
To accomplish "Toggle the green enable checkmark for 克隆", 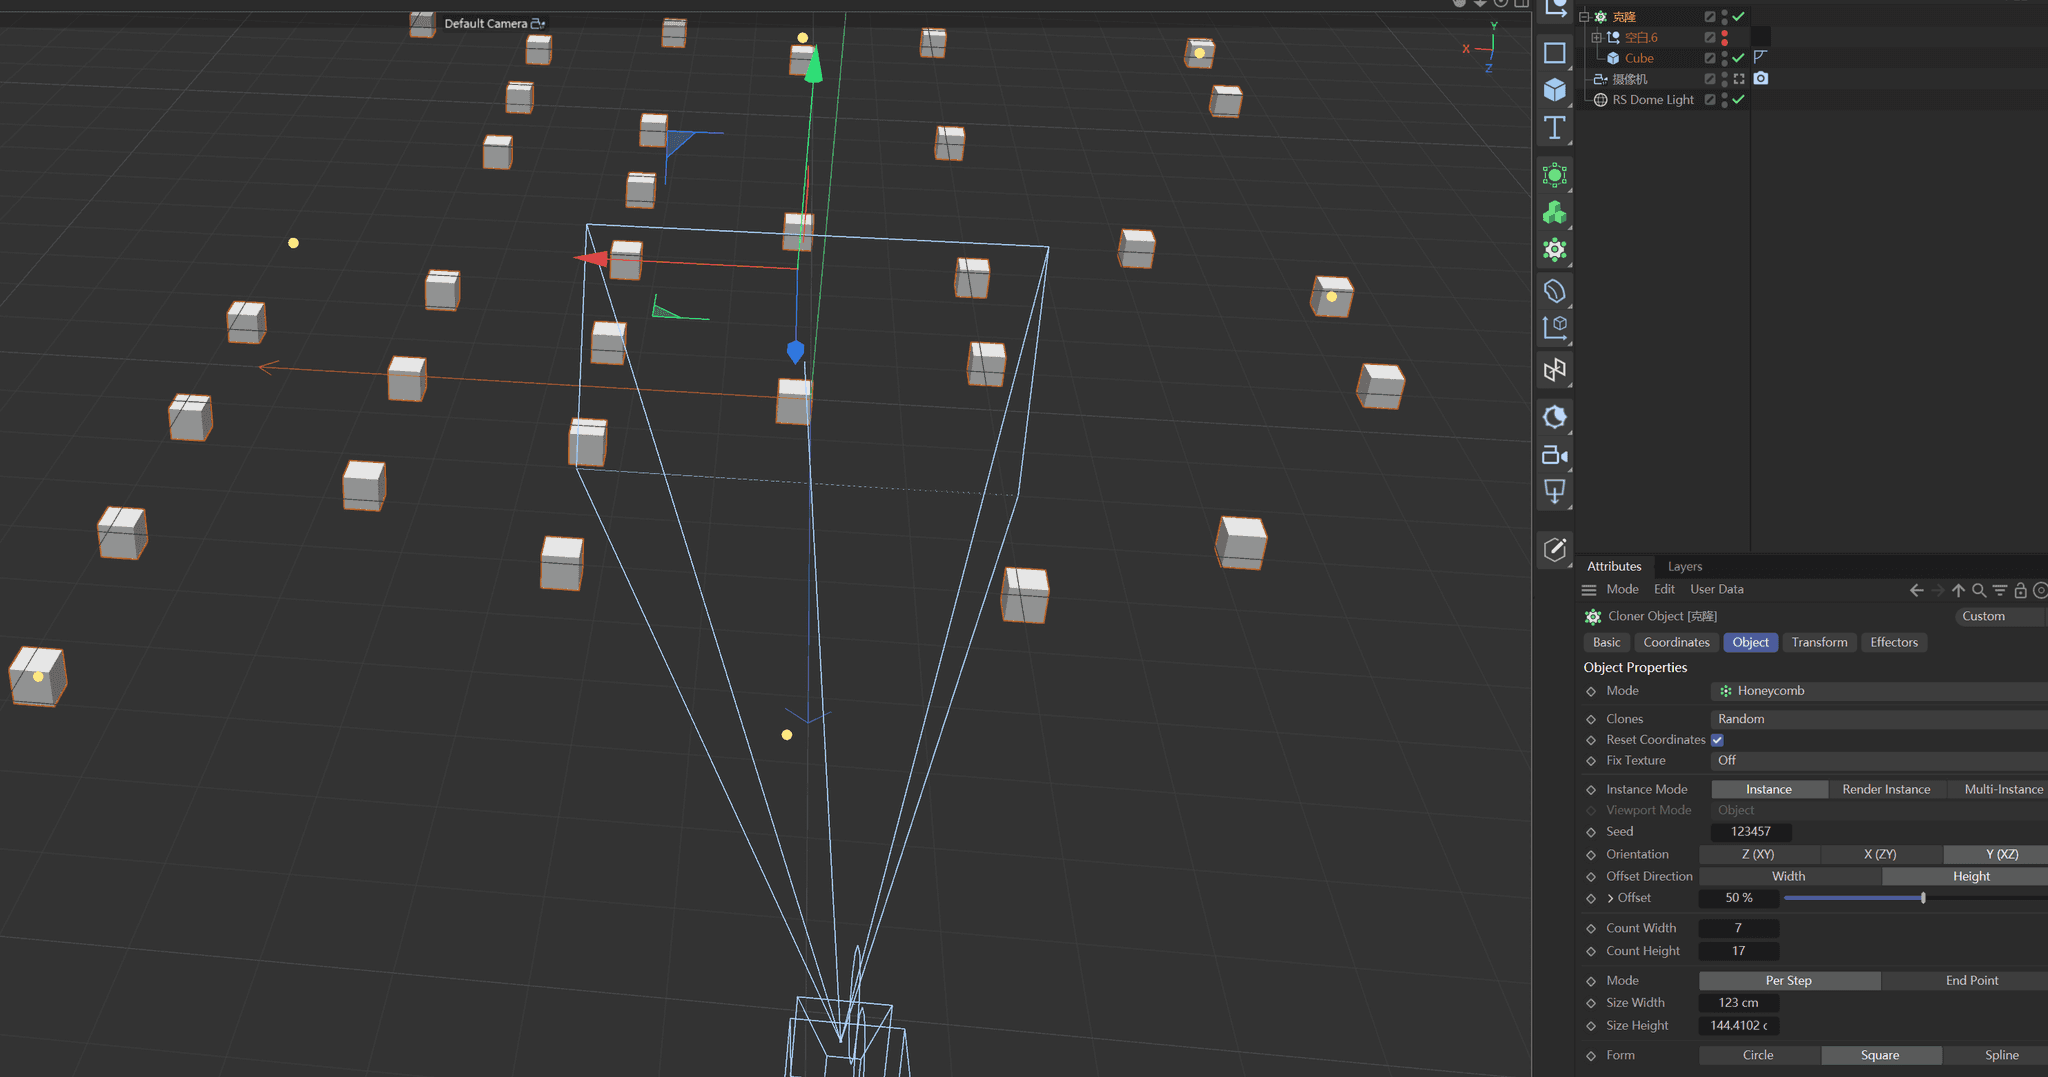I will (x=1739, y=16).
